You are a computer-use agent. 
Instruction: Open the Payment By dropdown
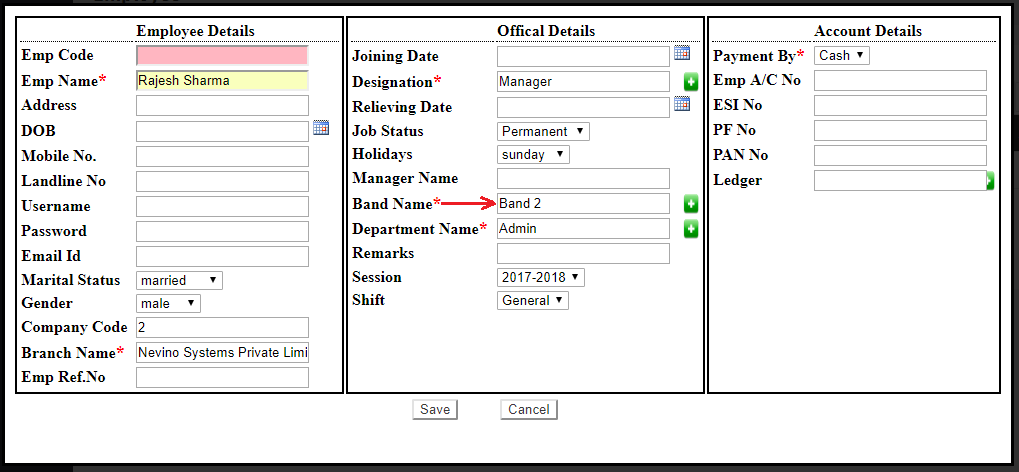(841, 56)
